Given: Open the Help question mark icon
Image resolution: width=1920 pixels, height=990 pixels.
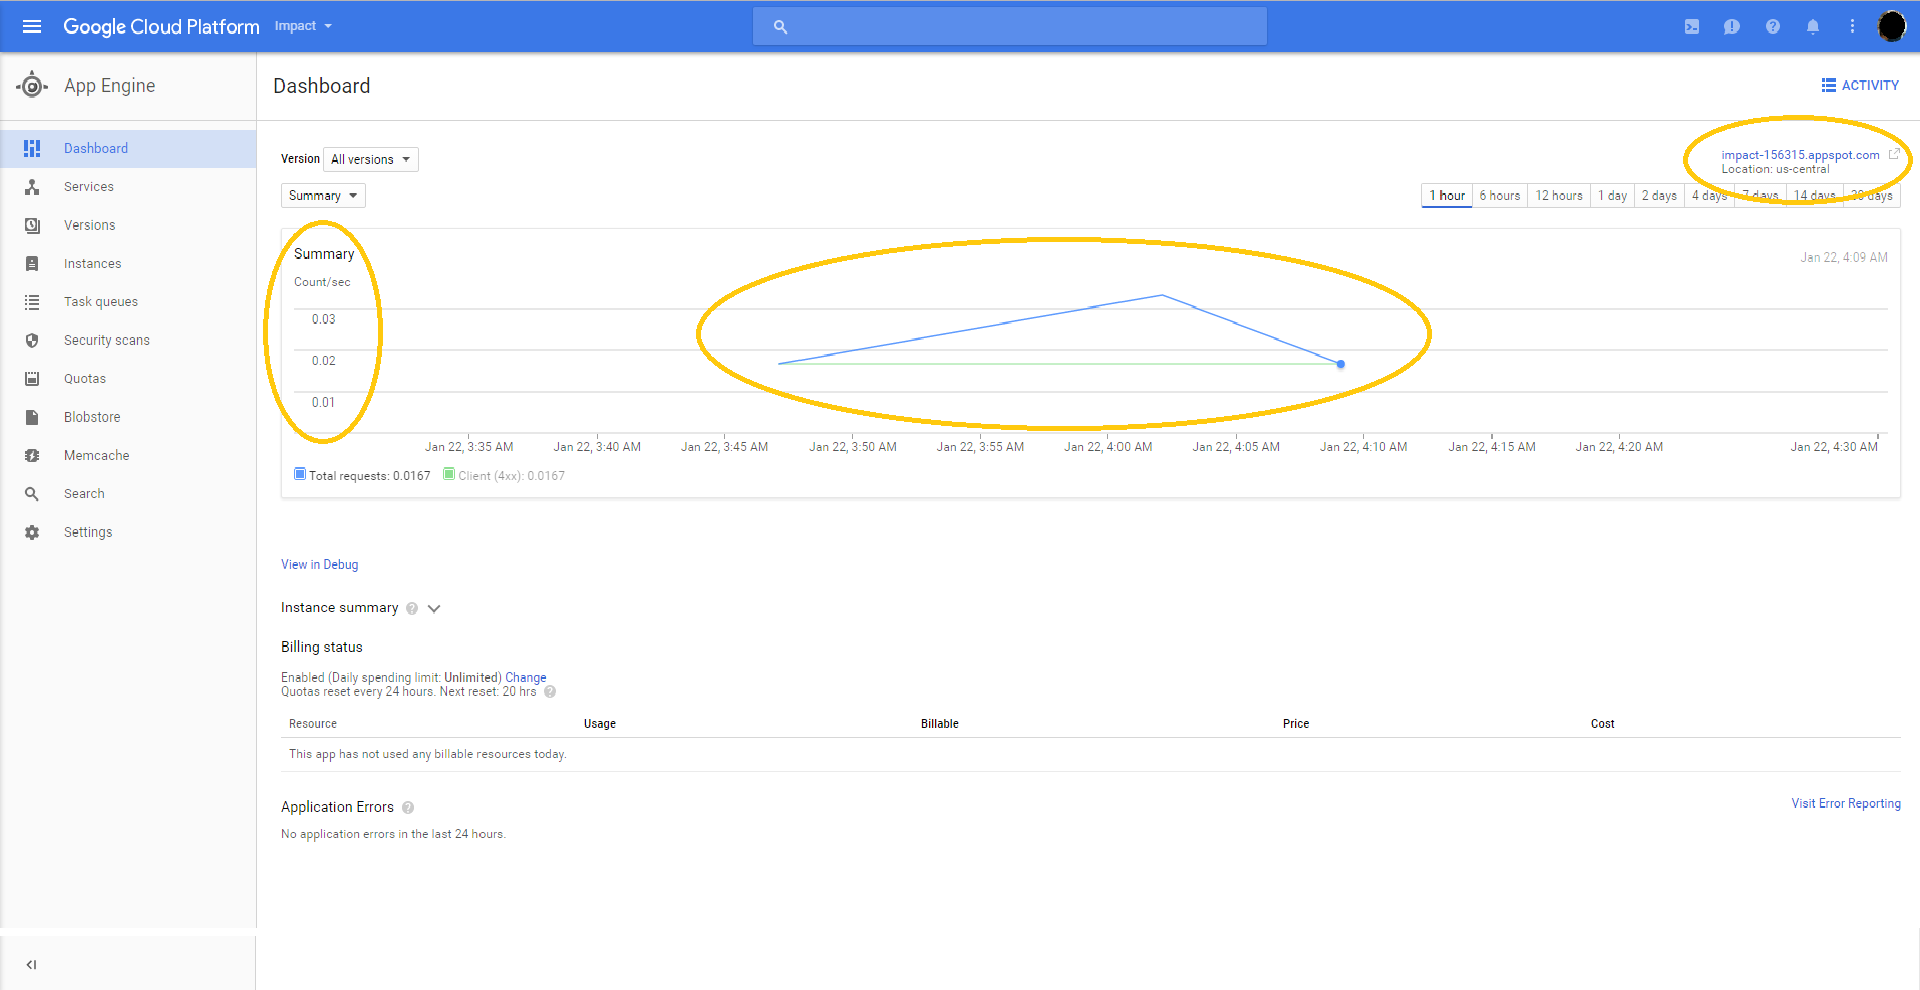Looking at the screenshot, I should [1773, 27].
